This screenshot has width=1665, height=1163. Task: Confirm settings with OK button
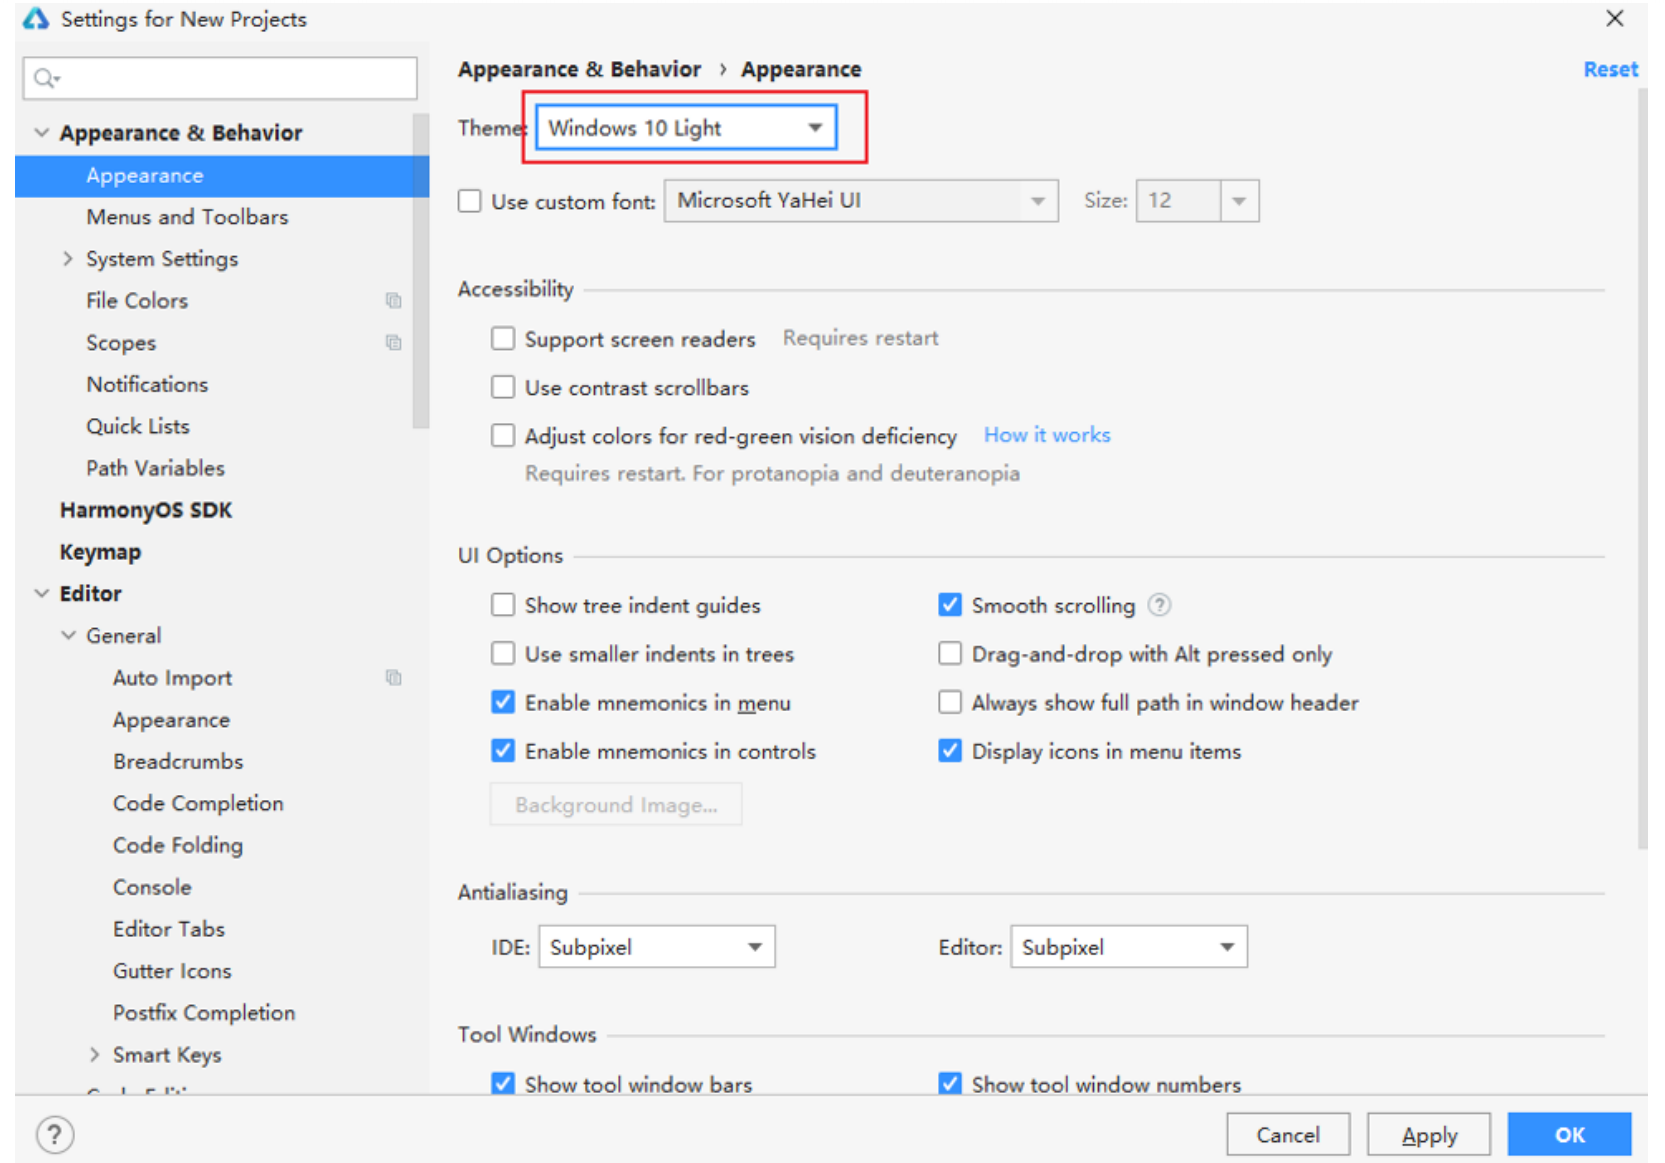pos(1569,1134)
